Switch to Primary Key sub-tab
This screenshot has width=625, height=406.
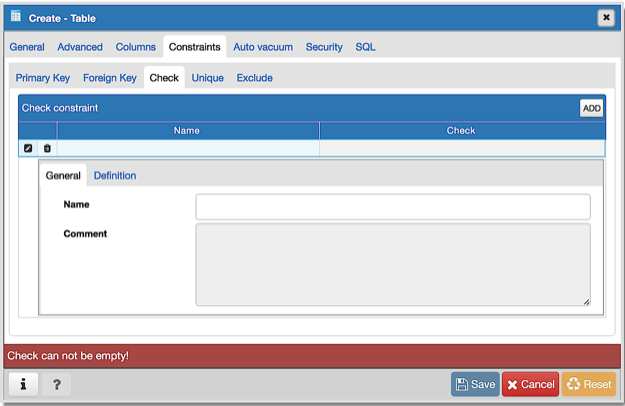[44, 78]
